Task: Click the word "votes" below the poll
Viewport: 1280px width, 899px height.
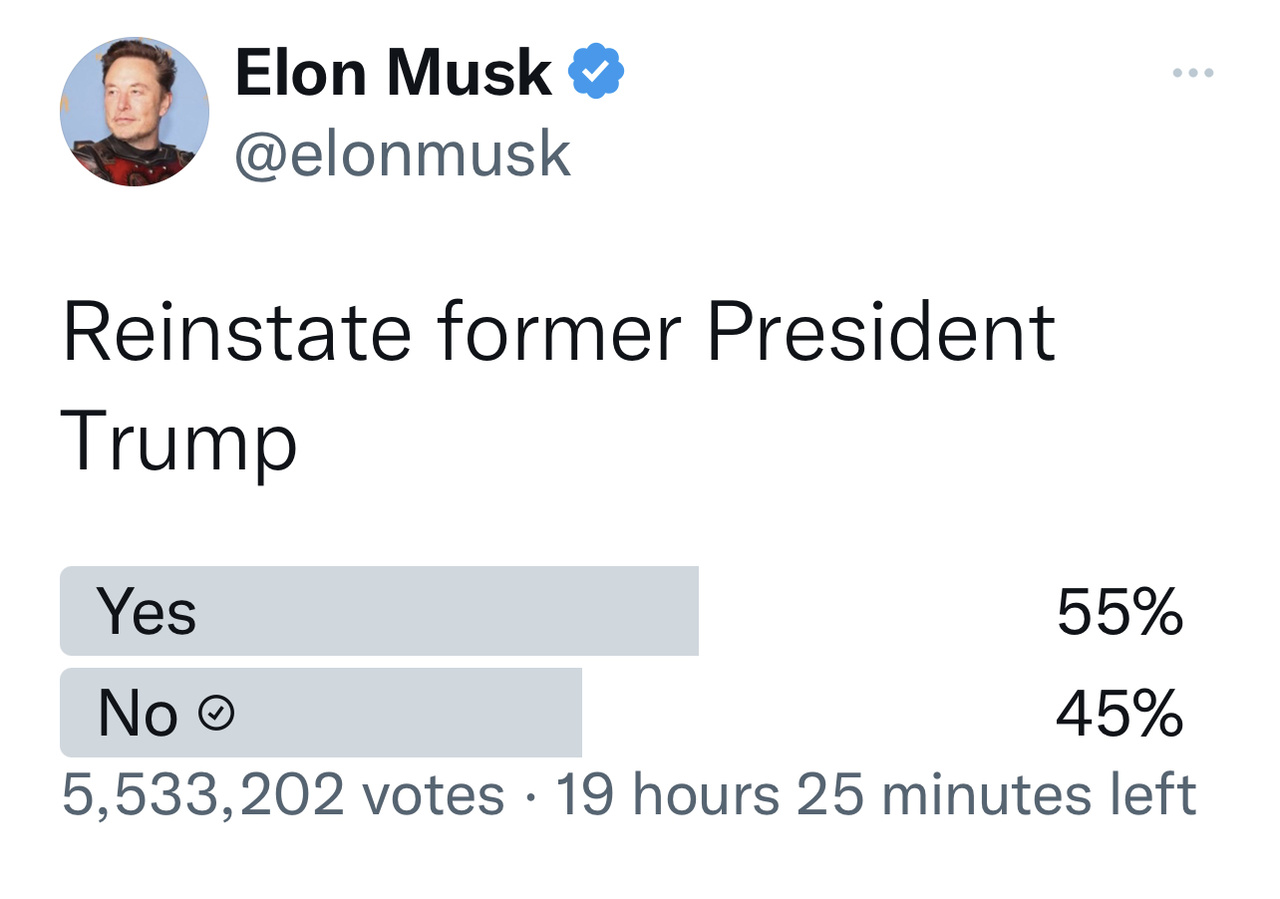Action: click(x=433, y=795)
